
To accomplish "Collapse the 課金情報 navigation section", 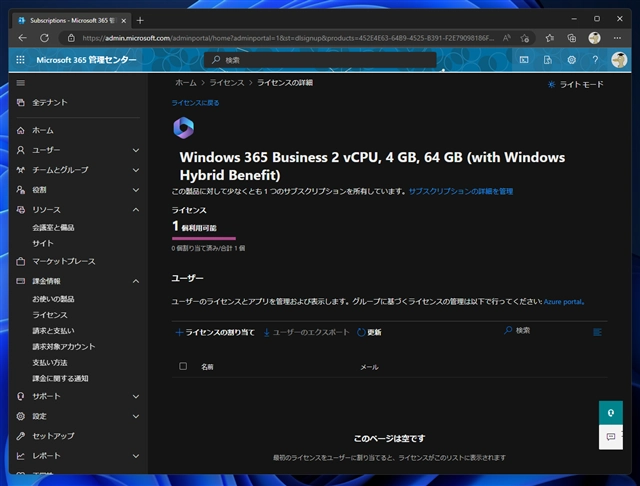I will 136,281.
